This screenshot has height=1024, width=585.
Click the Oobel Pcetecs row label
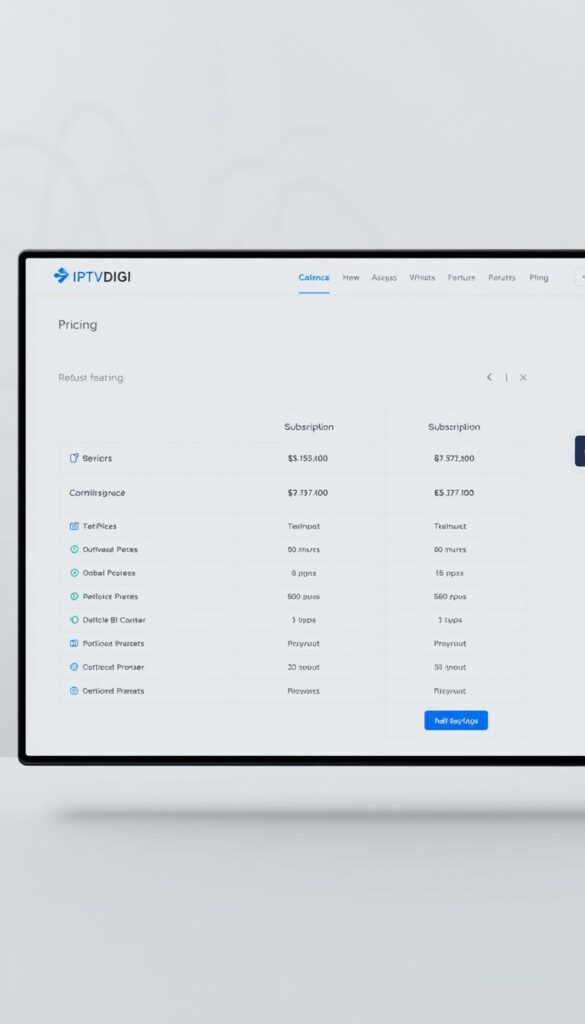click(109, 573)
